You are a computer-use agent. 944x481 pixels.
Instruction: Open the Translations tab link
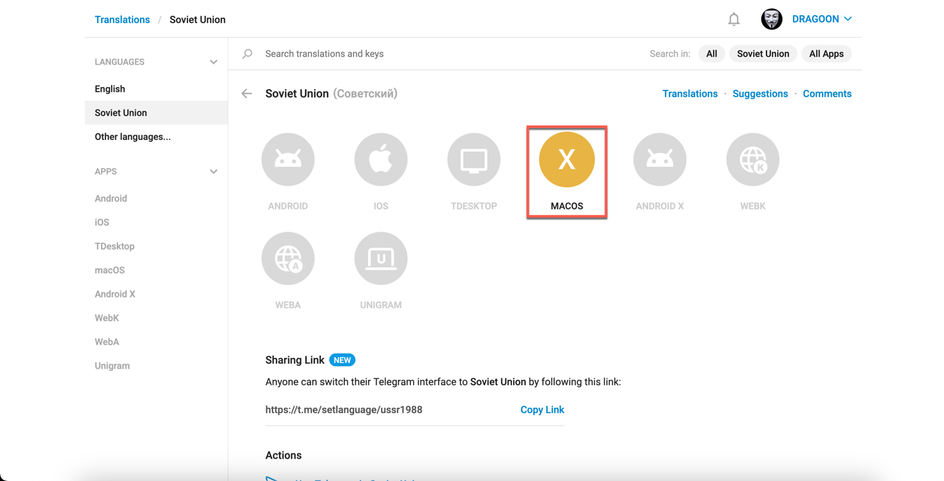click(690, 93)
